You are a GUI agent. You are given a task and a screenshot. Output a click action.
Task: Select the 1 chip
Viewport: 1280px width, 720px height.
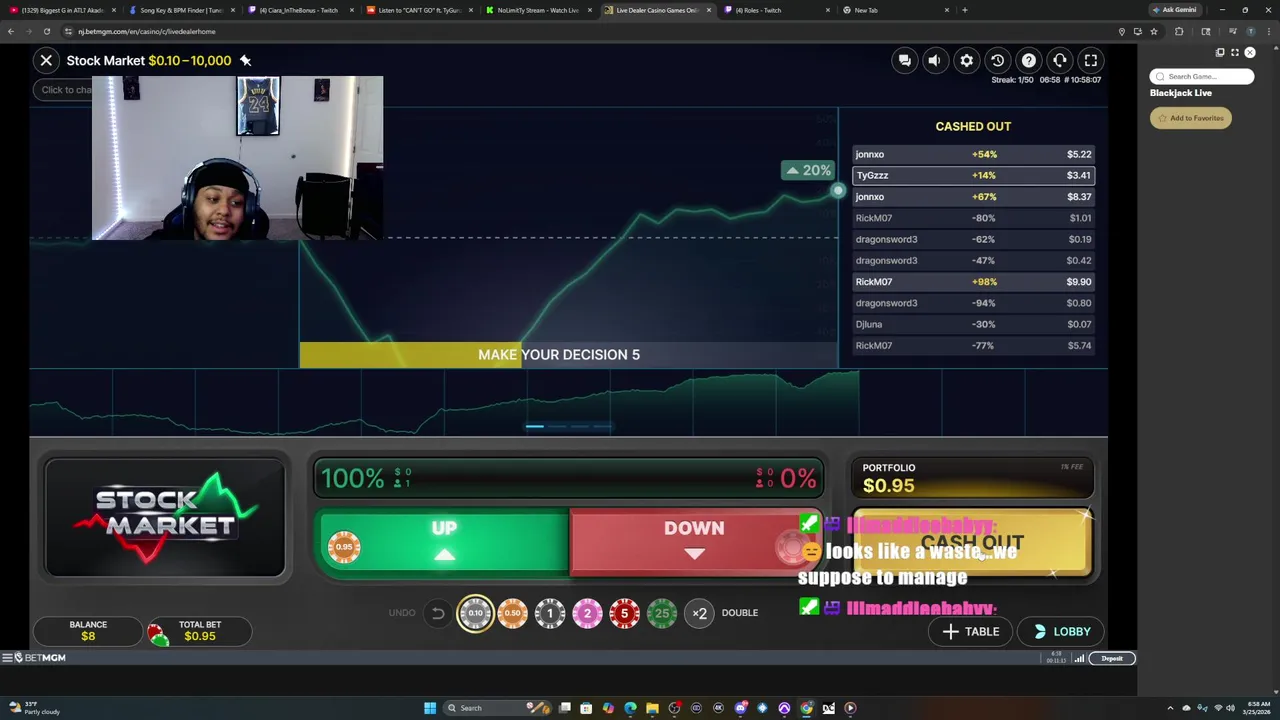(x=549, y=613)
